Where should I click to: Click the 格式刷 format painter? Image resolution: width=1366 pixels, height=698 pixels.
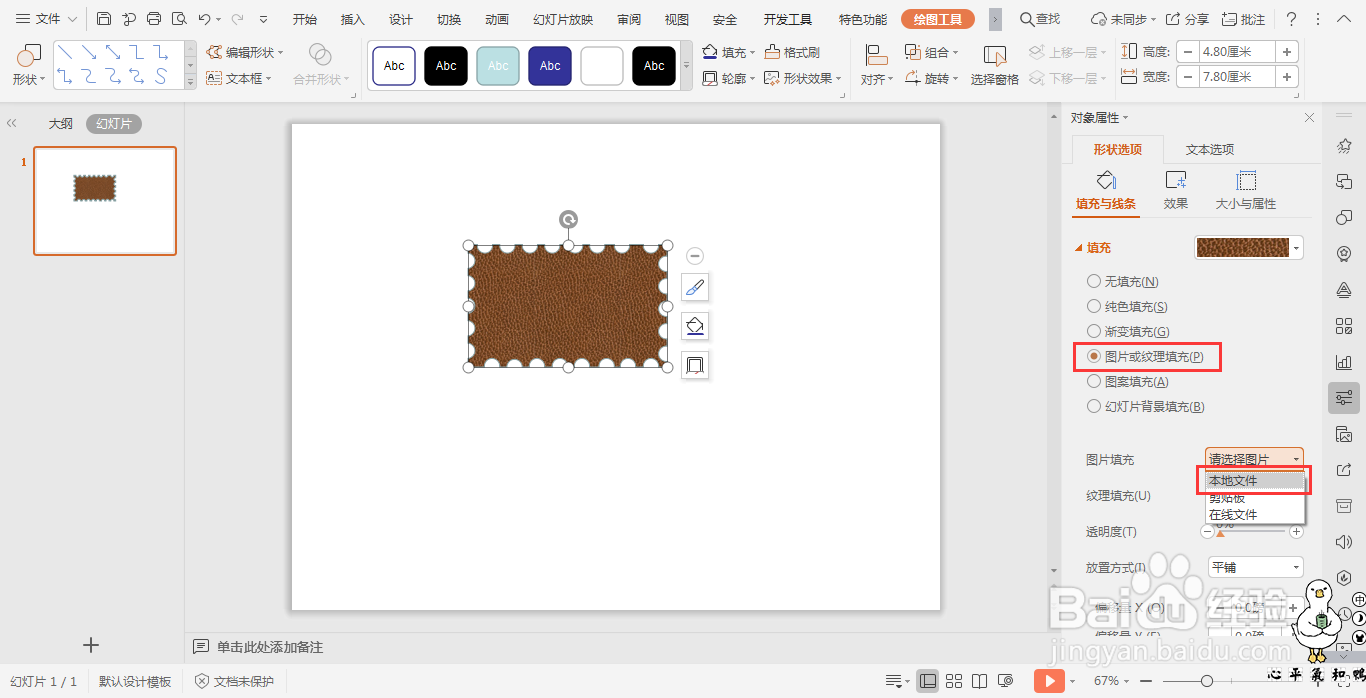792,52
